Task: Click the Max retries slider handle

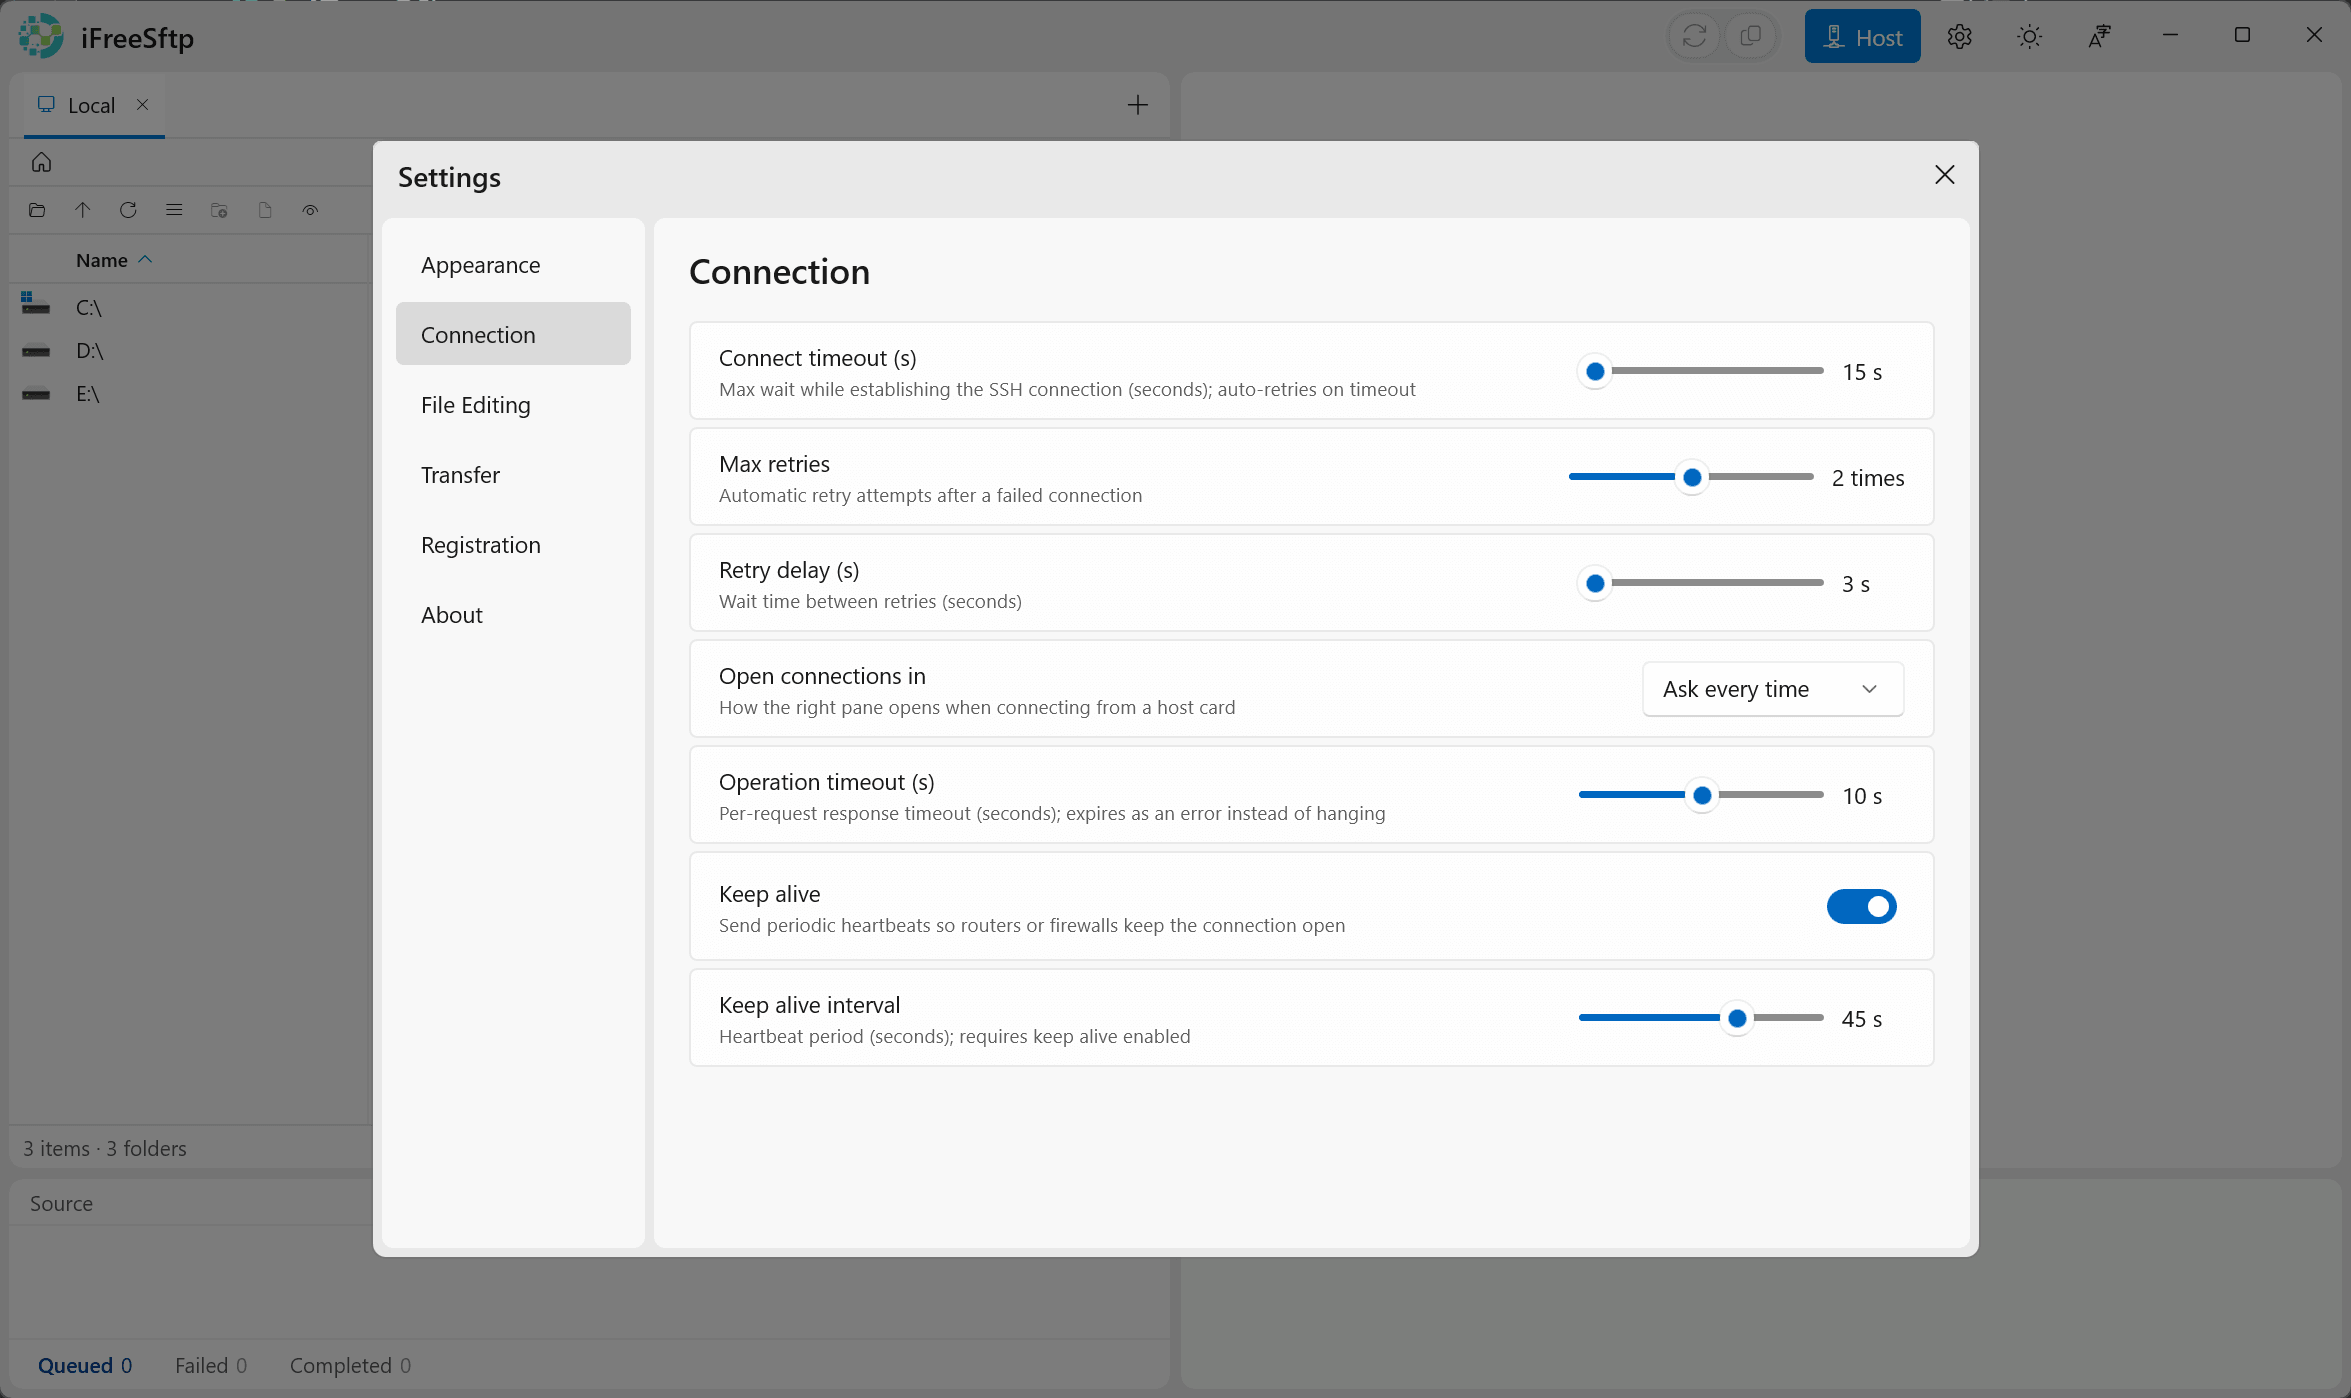Action: (x=1692, y=478)
